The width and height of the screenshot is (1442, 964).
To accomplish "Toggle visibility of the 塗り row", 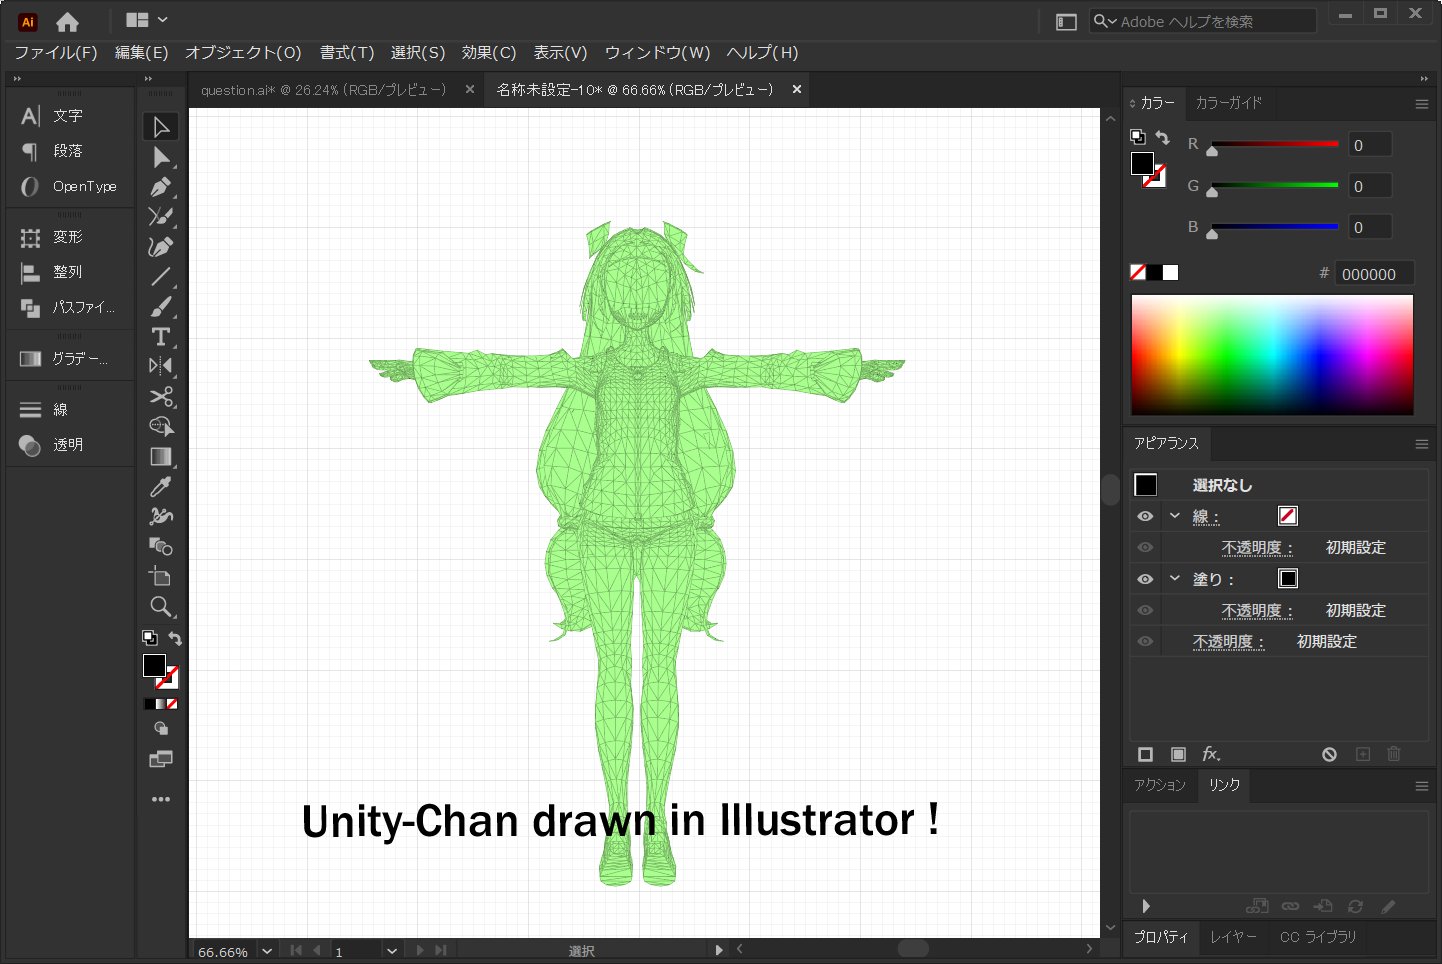I will click(1145, 579).
